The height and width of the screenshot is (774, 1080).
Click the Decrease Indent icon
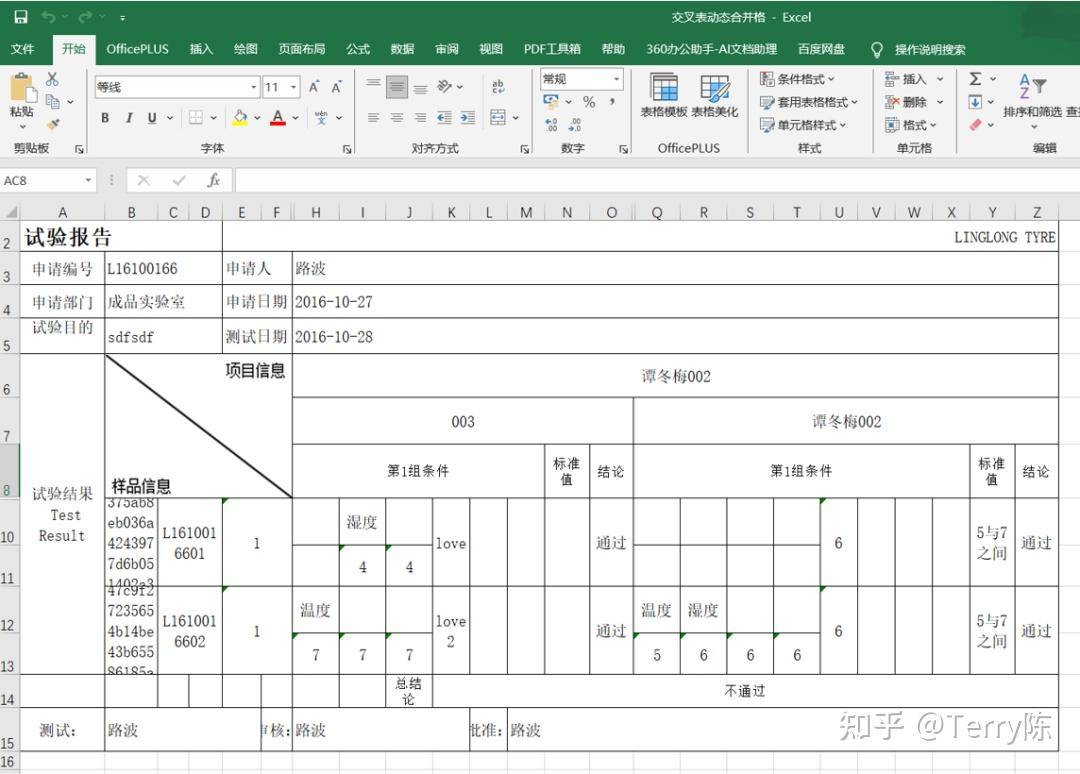tap(444, 118)
